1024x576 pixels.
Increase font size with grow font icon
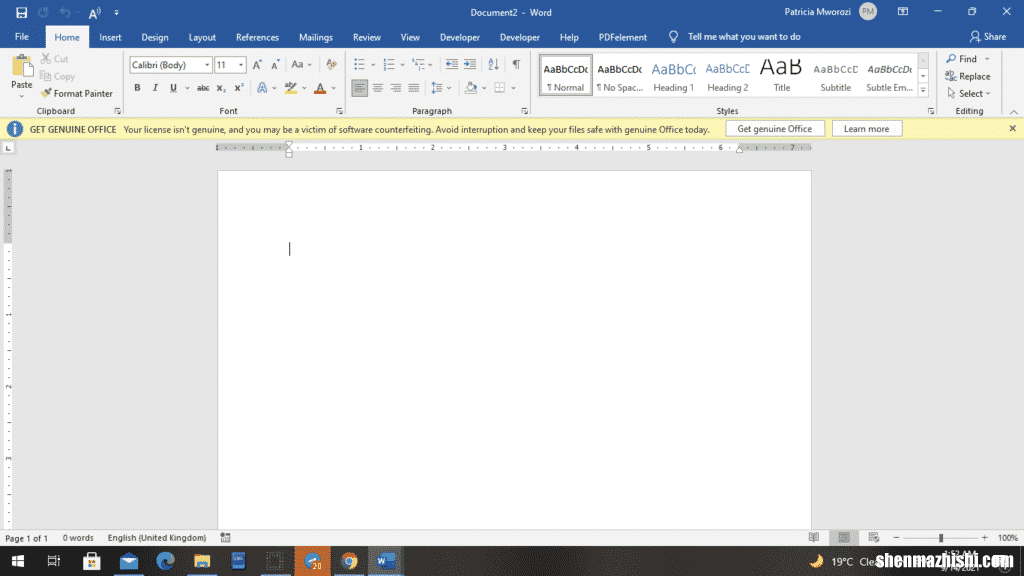(x=257, y=65)
